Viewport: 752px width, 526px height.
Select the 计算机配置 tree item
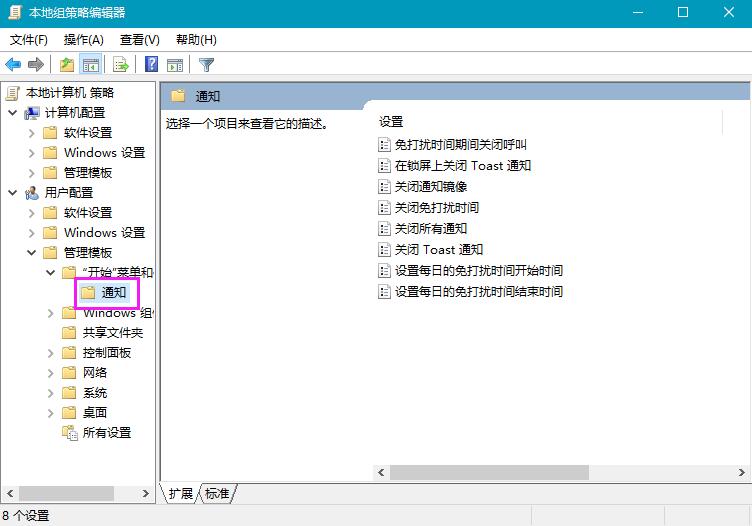click(75, 113)
